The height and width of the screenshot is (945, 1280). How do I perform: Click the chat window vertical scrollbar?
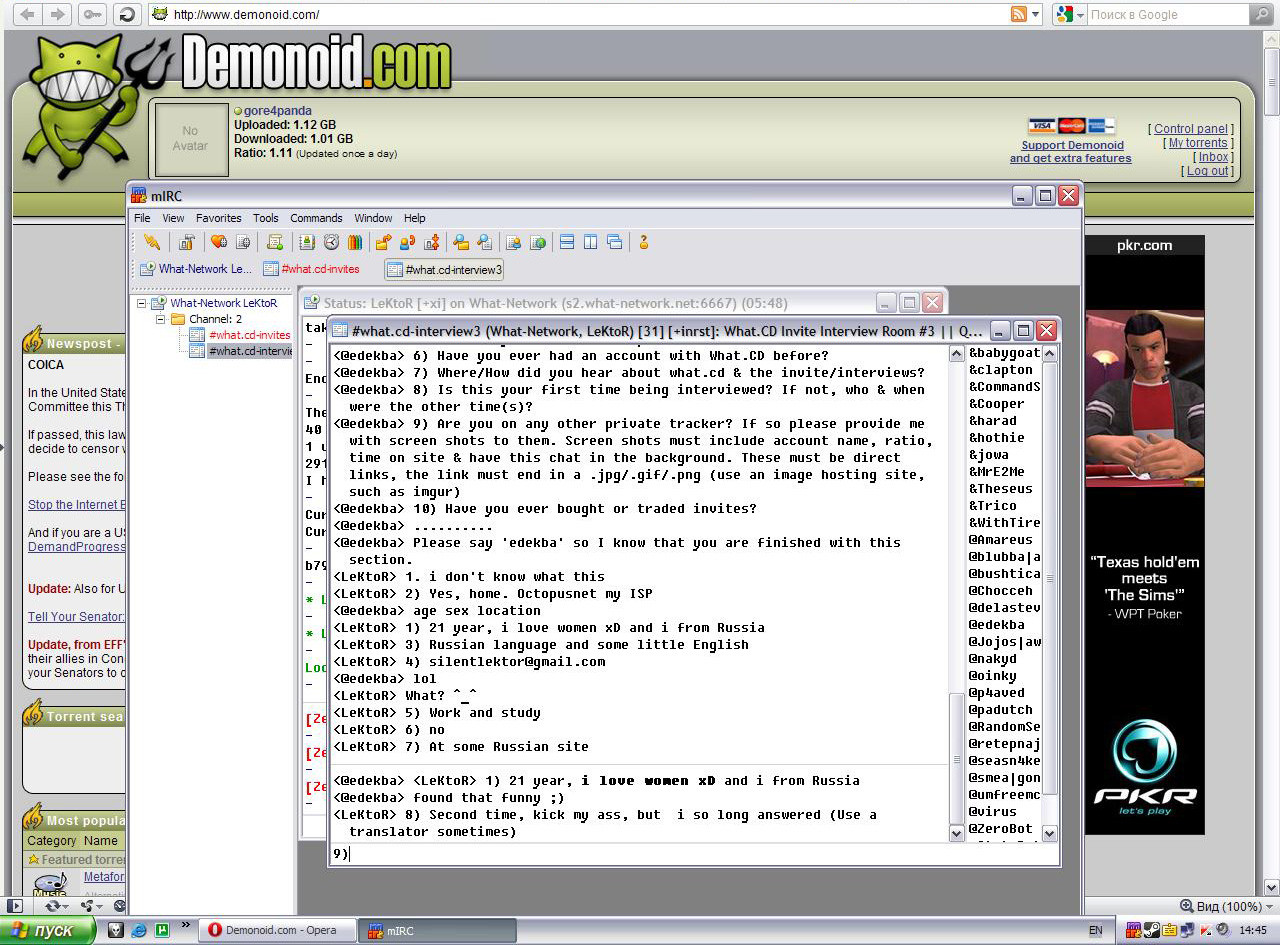[957, 594]
